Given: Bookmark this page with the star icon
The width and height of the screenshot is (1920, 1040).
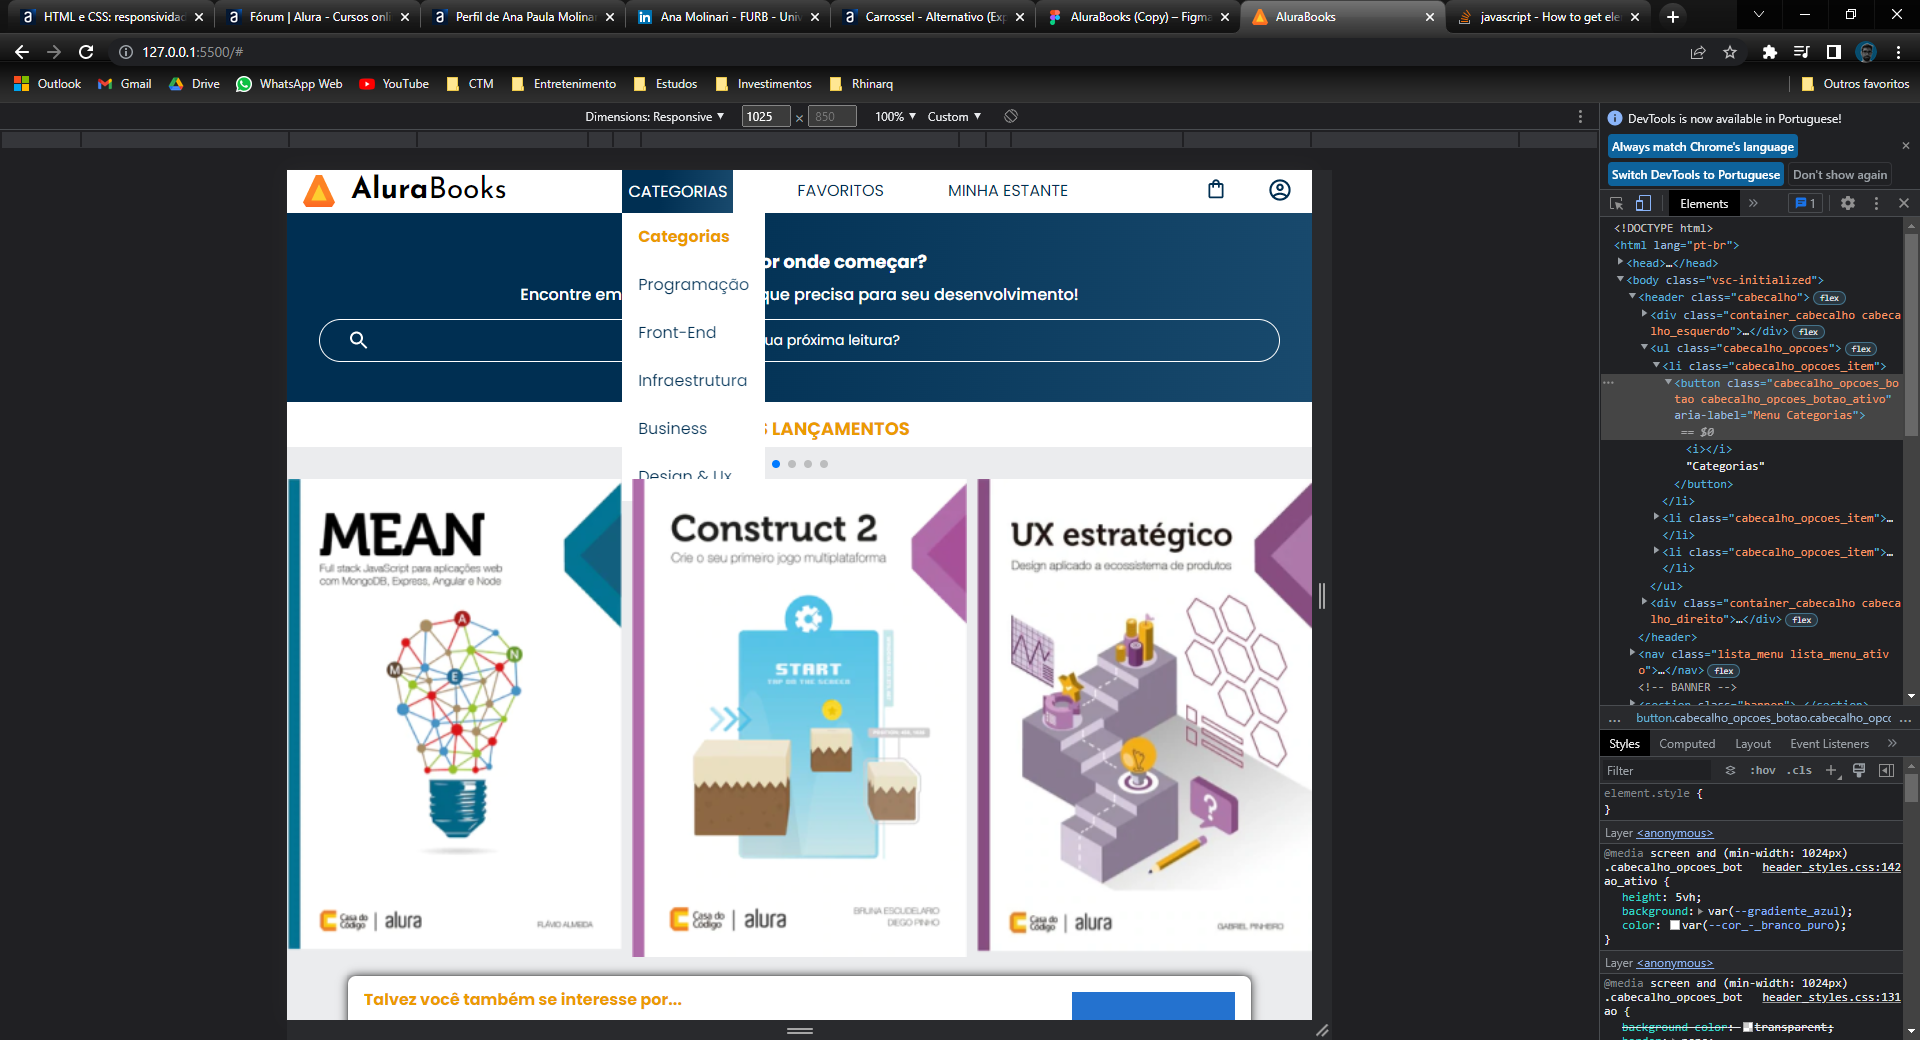Looking at the screenshot, I should [1730, 52].
